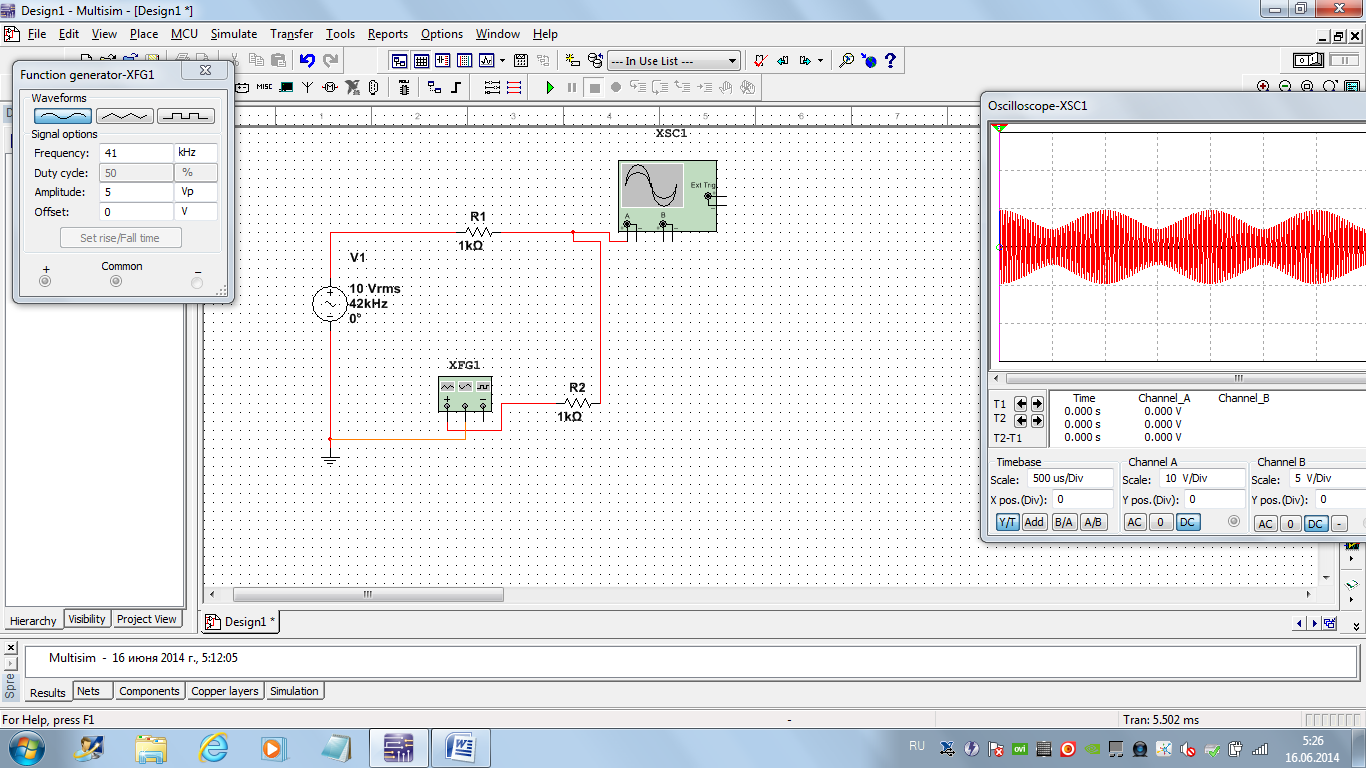
Task: Move T2 cursor left arrow
Action: [1021, 421]
